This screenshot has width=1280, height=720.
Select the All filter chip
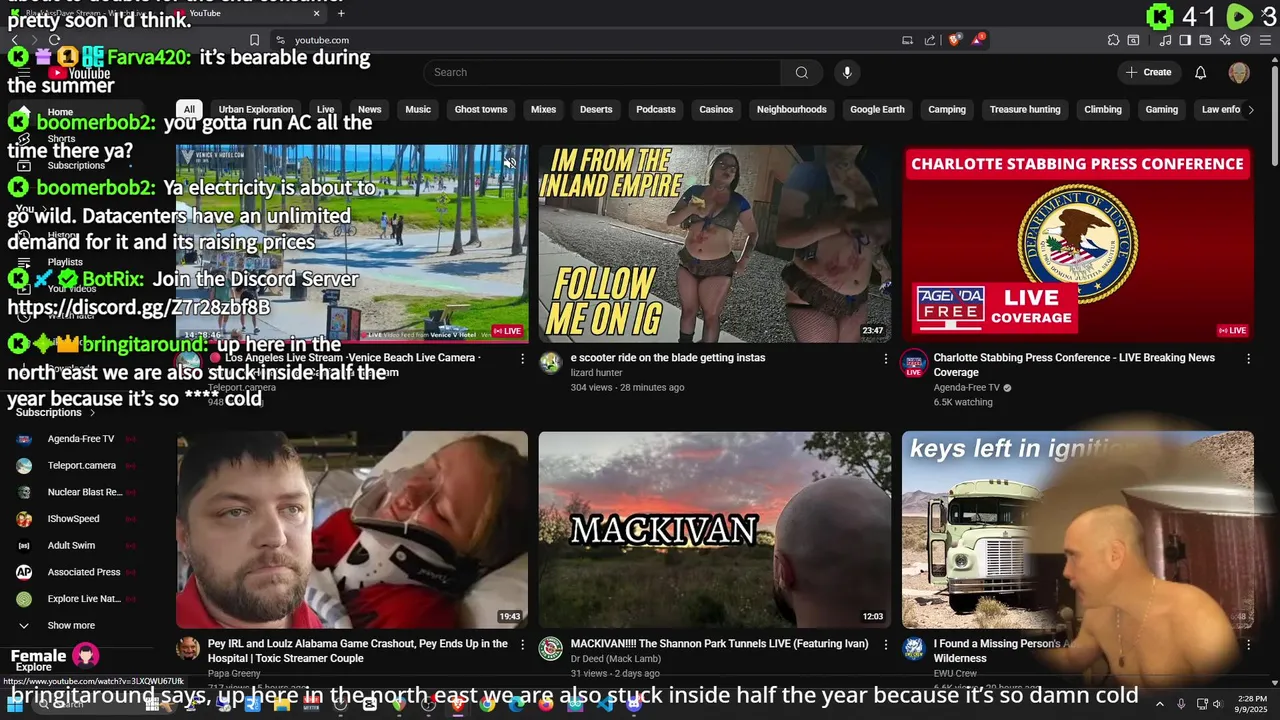tap(189, 109)
